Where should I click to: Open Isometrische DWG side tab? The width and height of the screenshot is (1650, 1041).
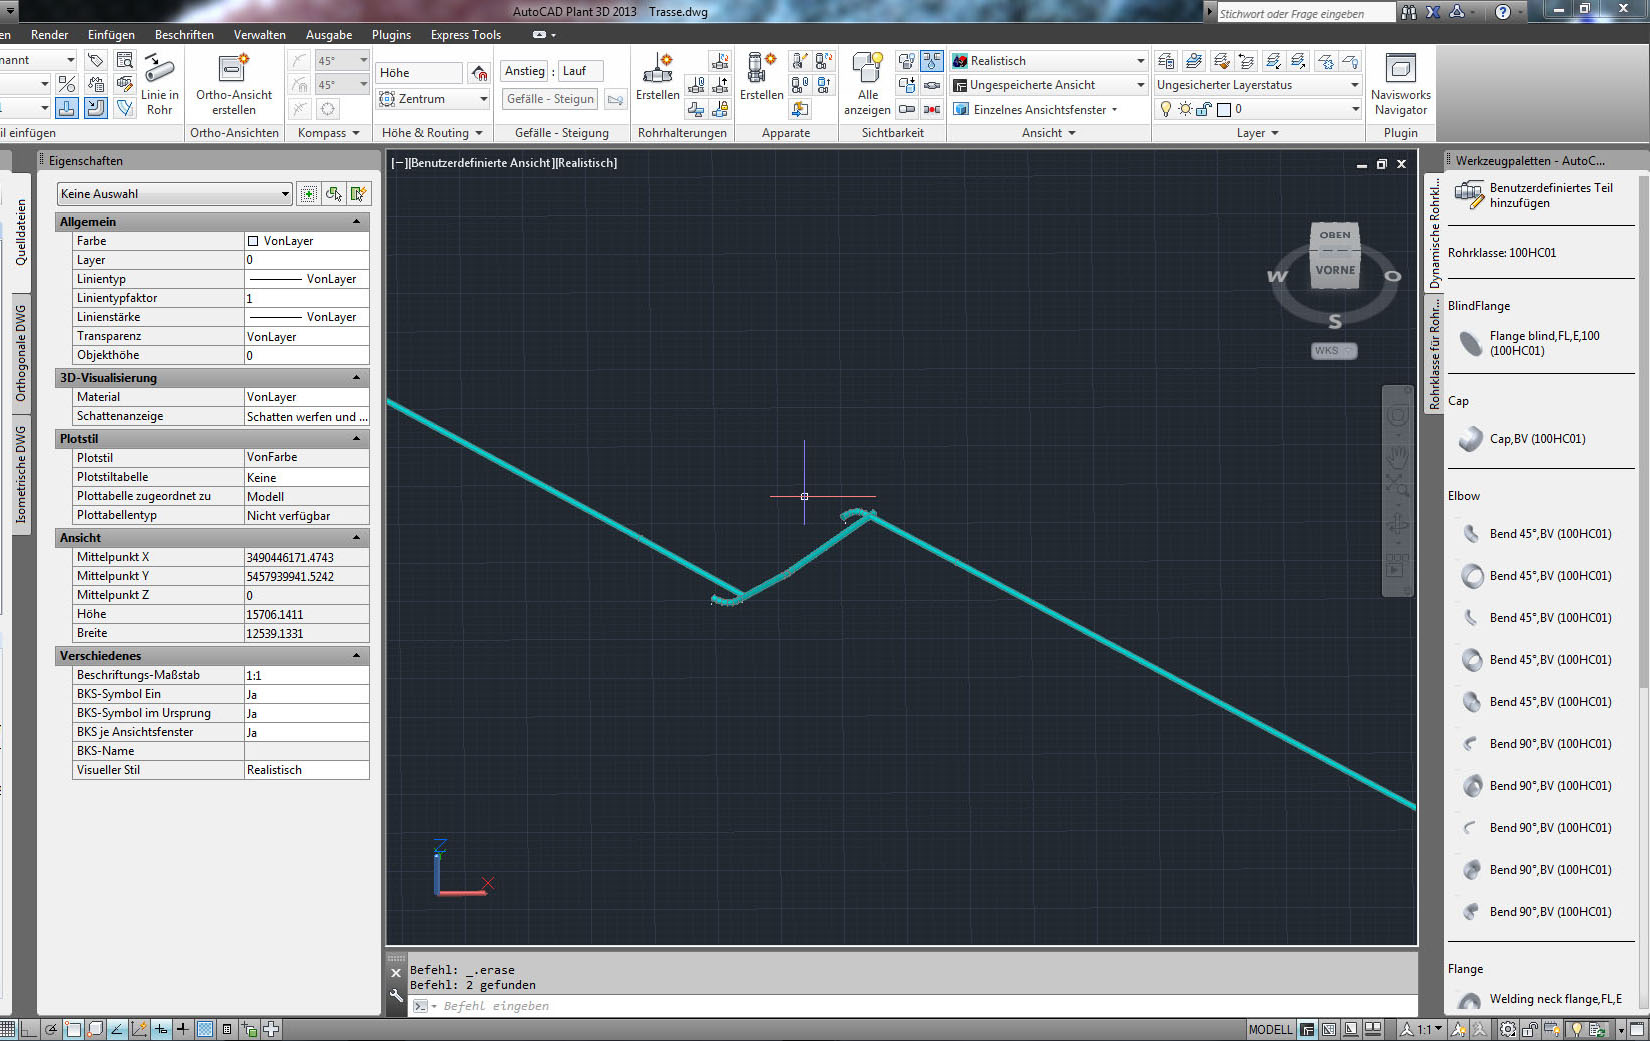21,475
